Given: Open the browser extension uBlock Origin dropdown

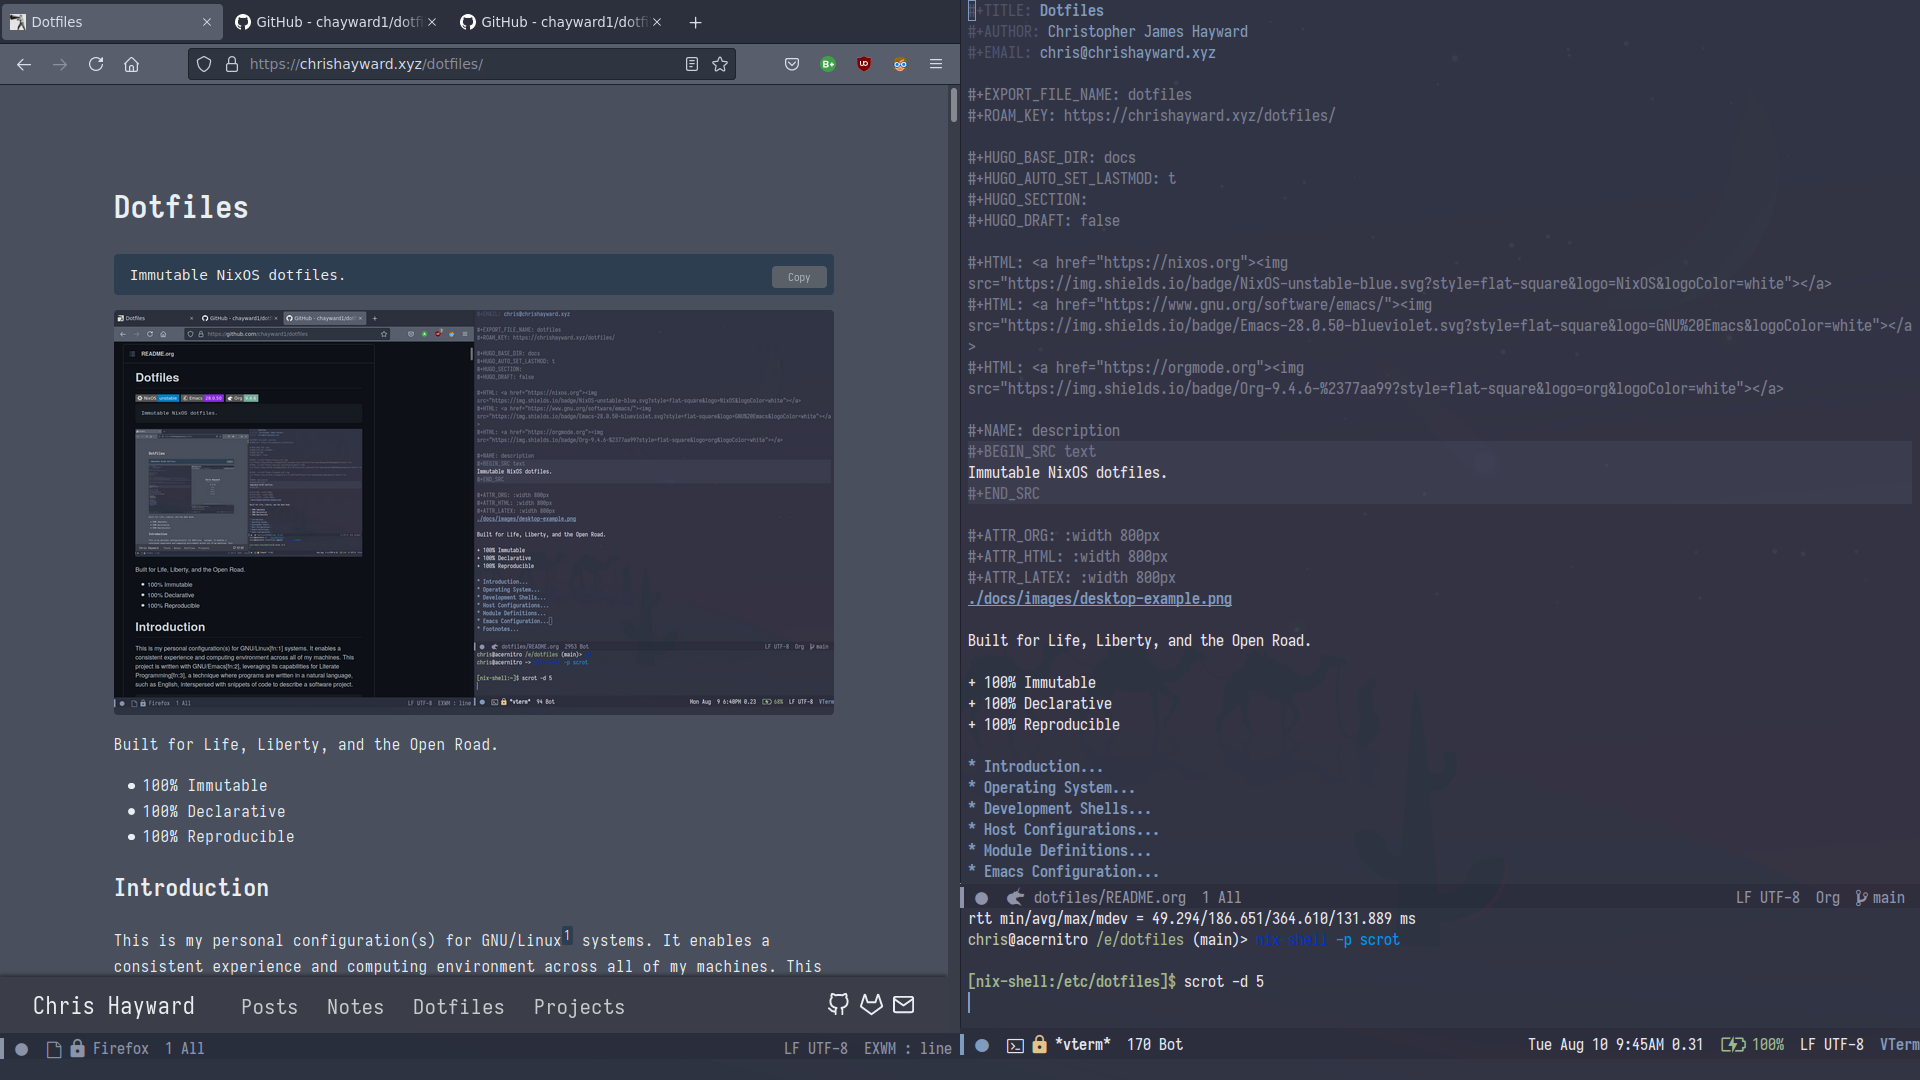Looking at the screenshot, I should 864,63.
